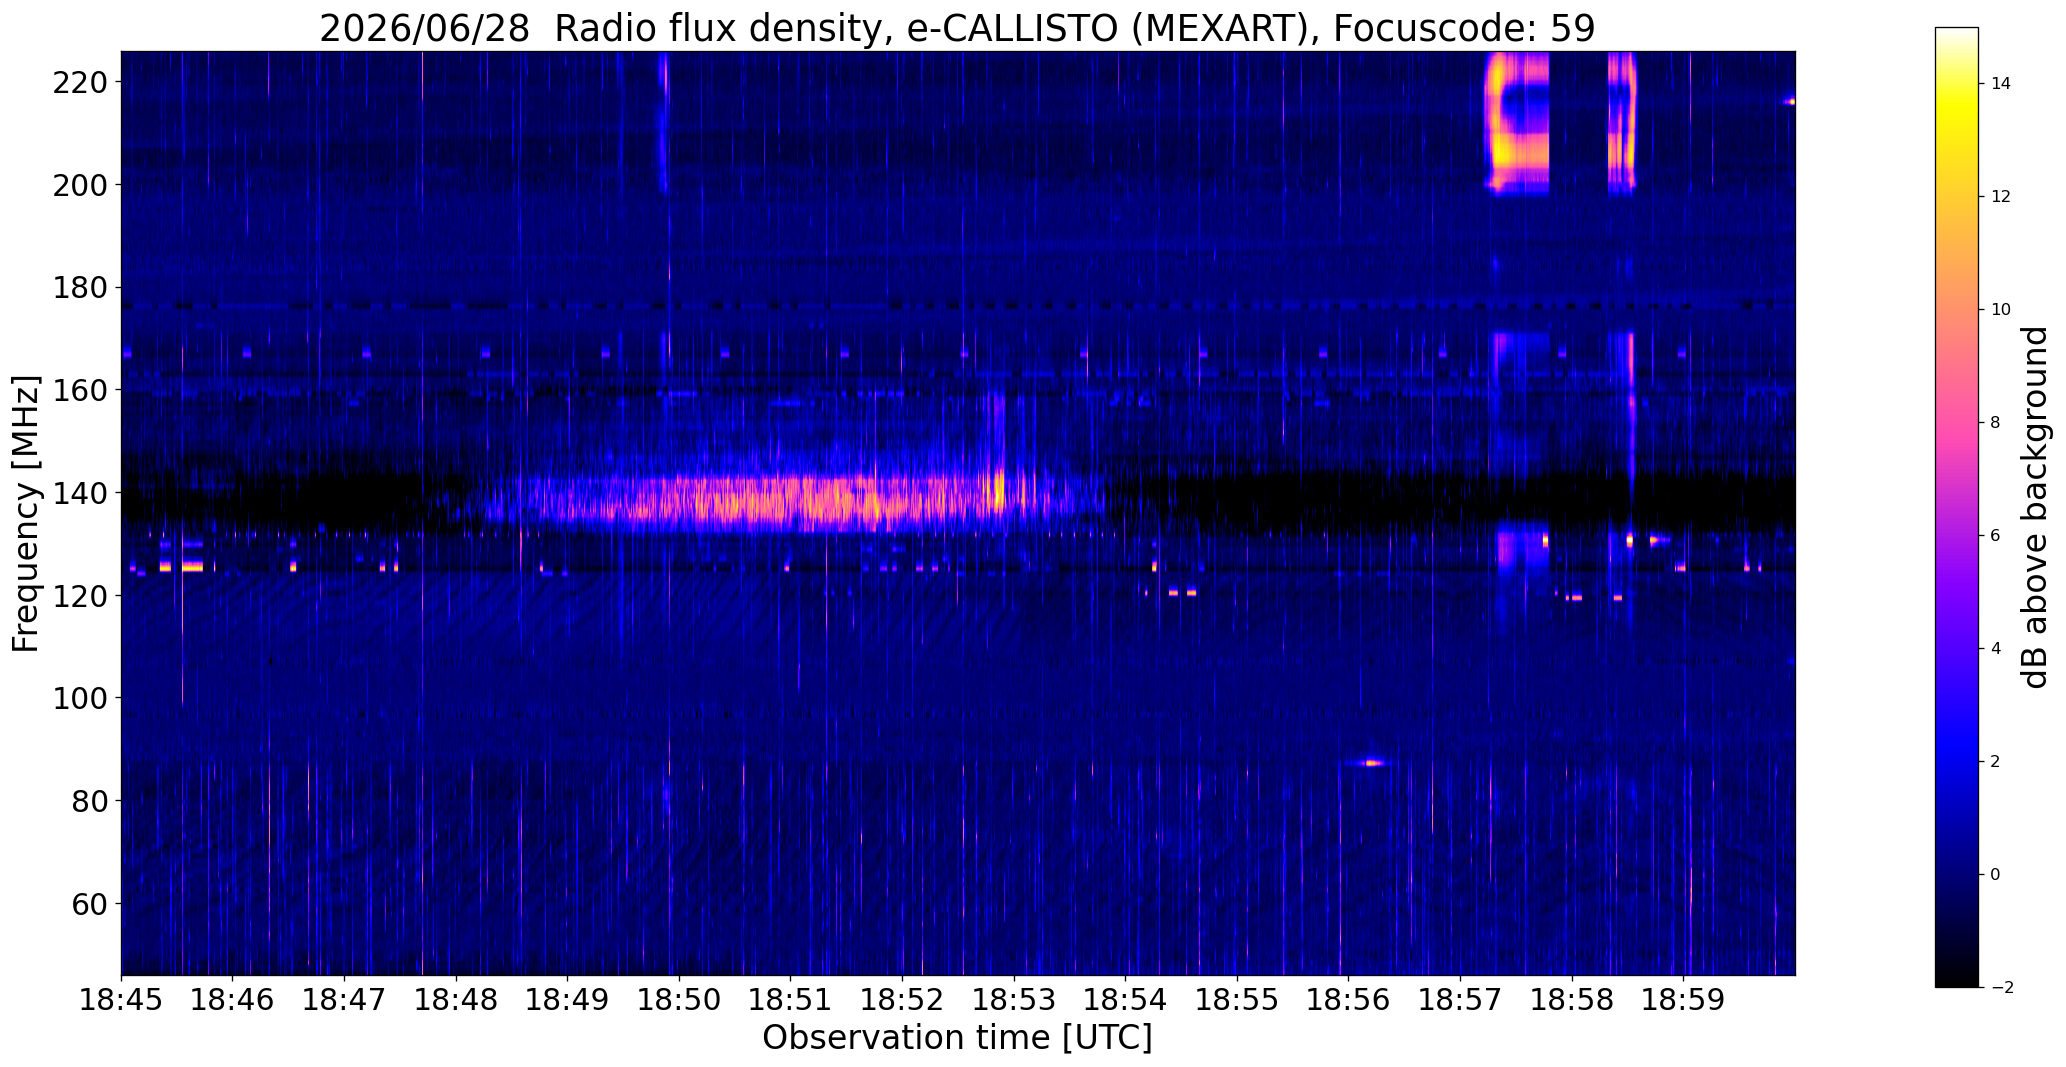Image resolution: width=2066 pixels, height=1067 pixels.
Task: Click the plot title text at the top
Action: (x=957, y=28)
